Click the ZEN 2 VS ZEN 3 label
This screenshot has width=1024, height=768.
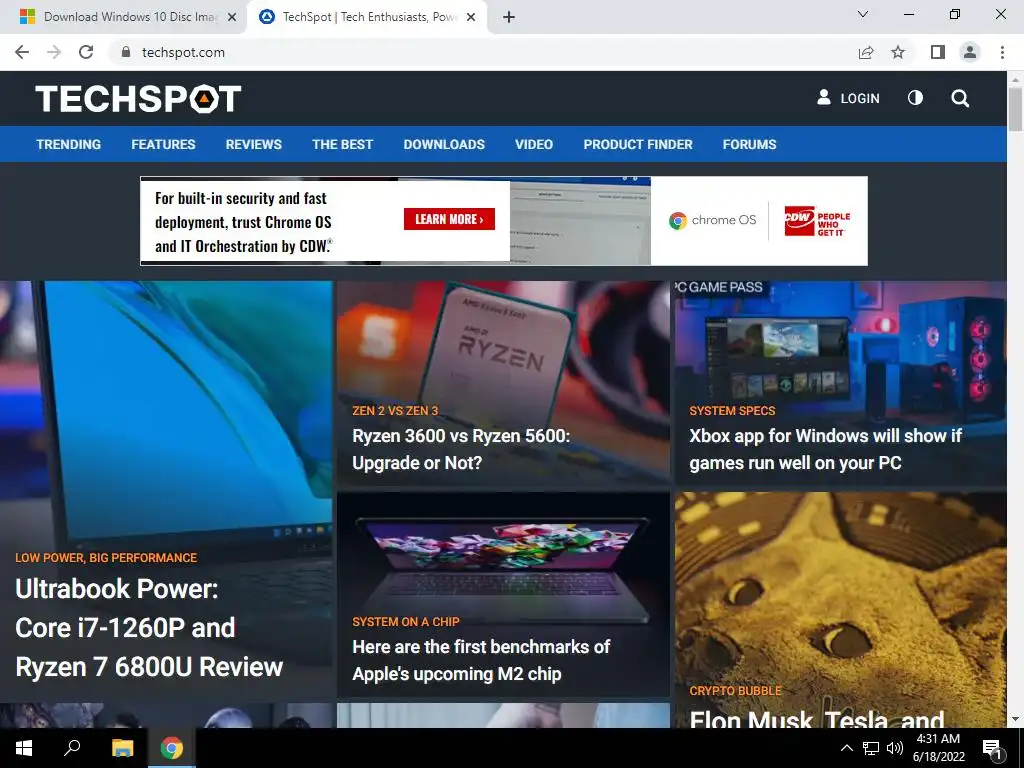click(x=395, y=411)
